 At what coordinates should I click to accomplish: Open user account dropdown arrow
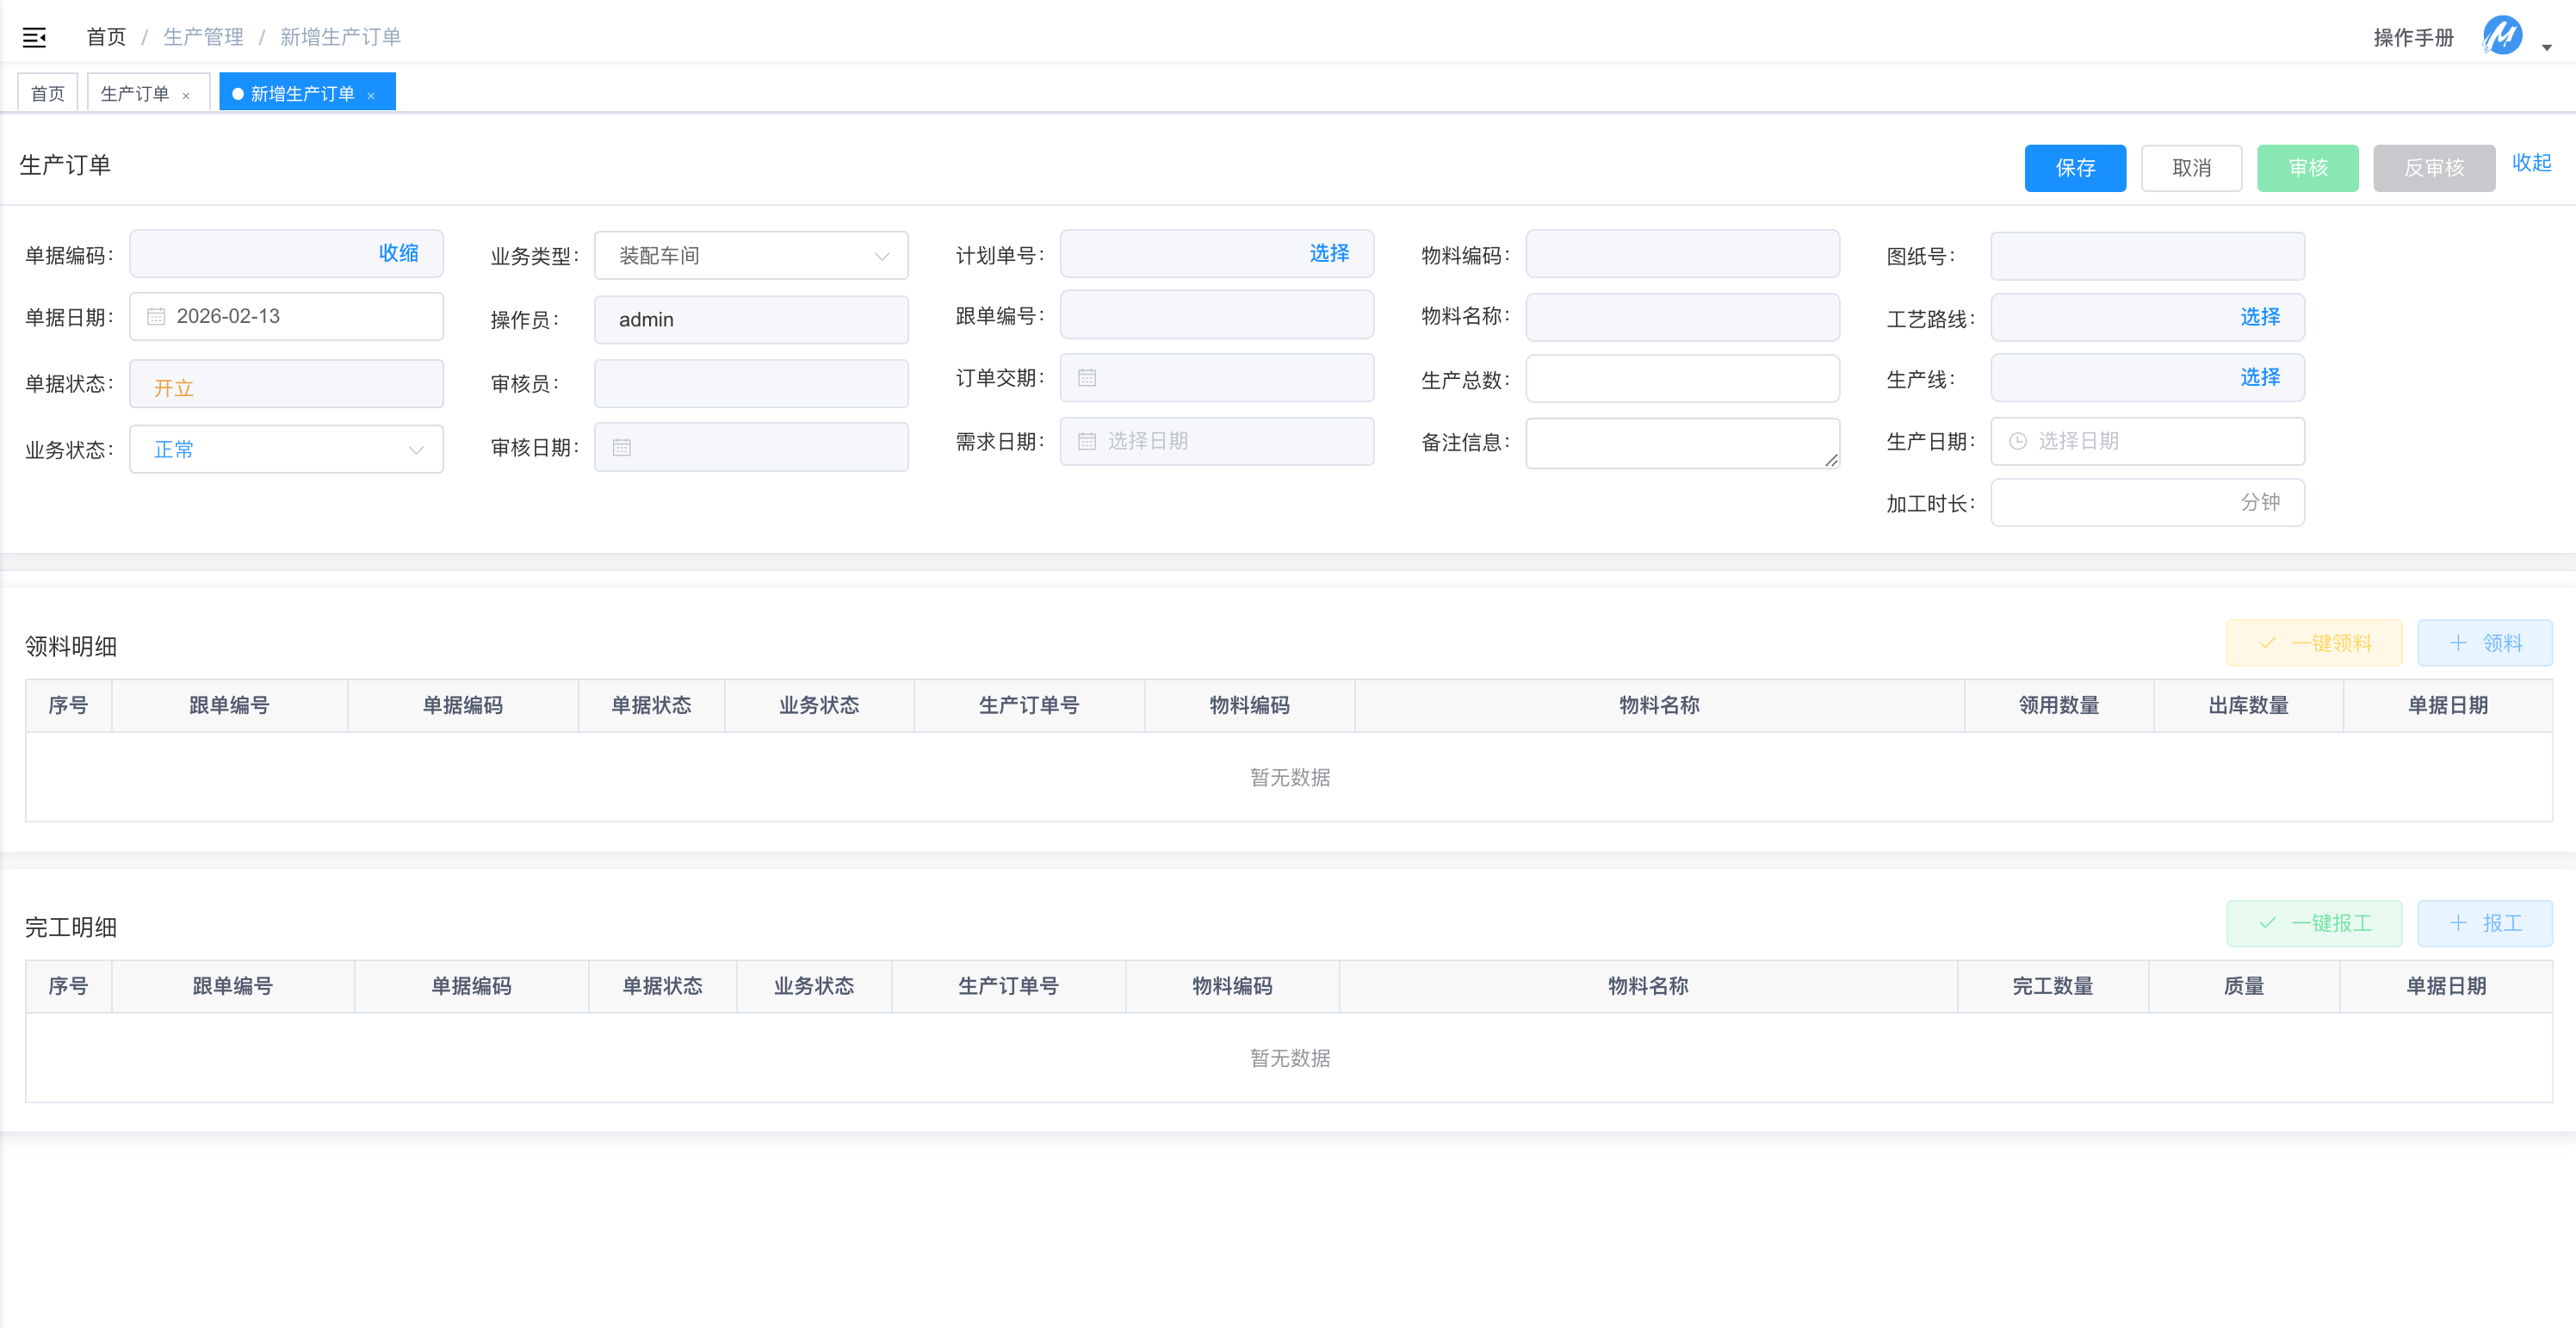point(2547,46)
